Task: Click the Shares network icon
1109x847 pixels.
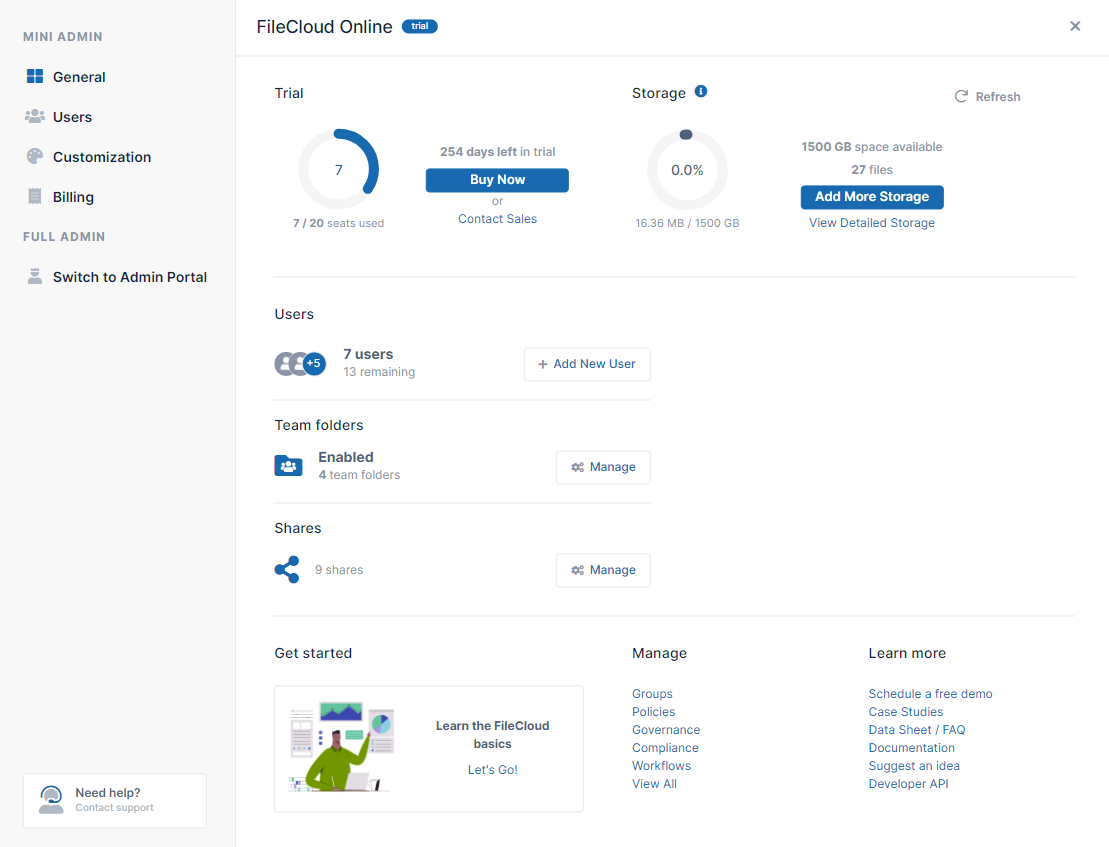Action: tap(287, 570)
